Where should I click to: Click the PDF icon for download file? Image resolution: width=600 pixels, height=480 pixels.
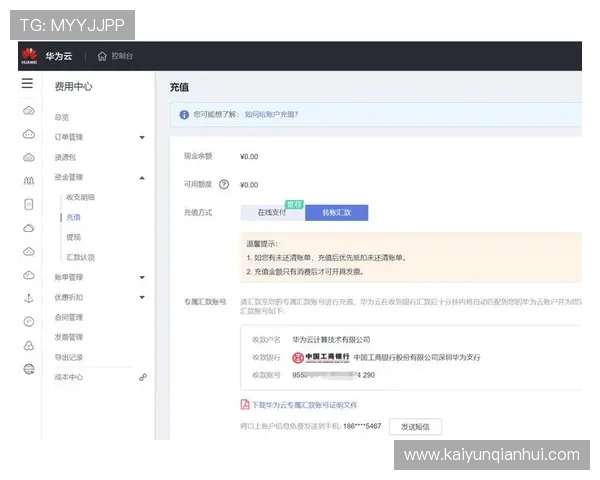245,405
